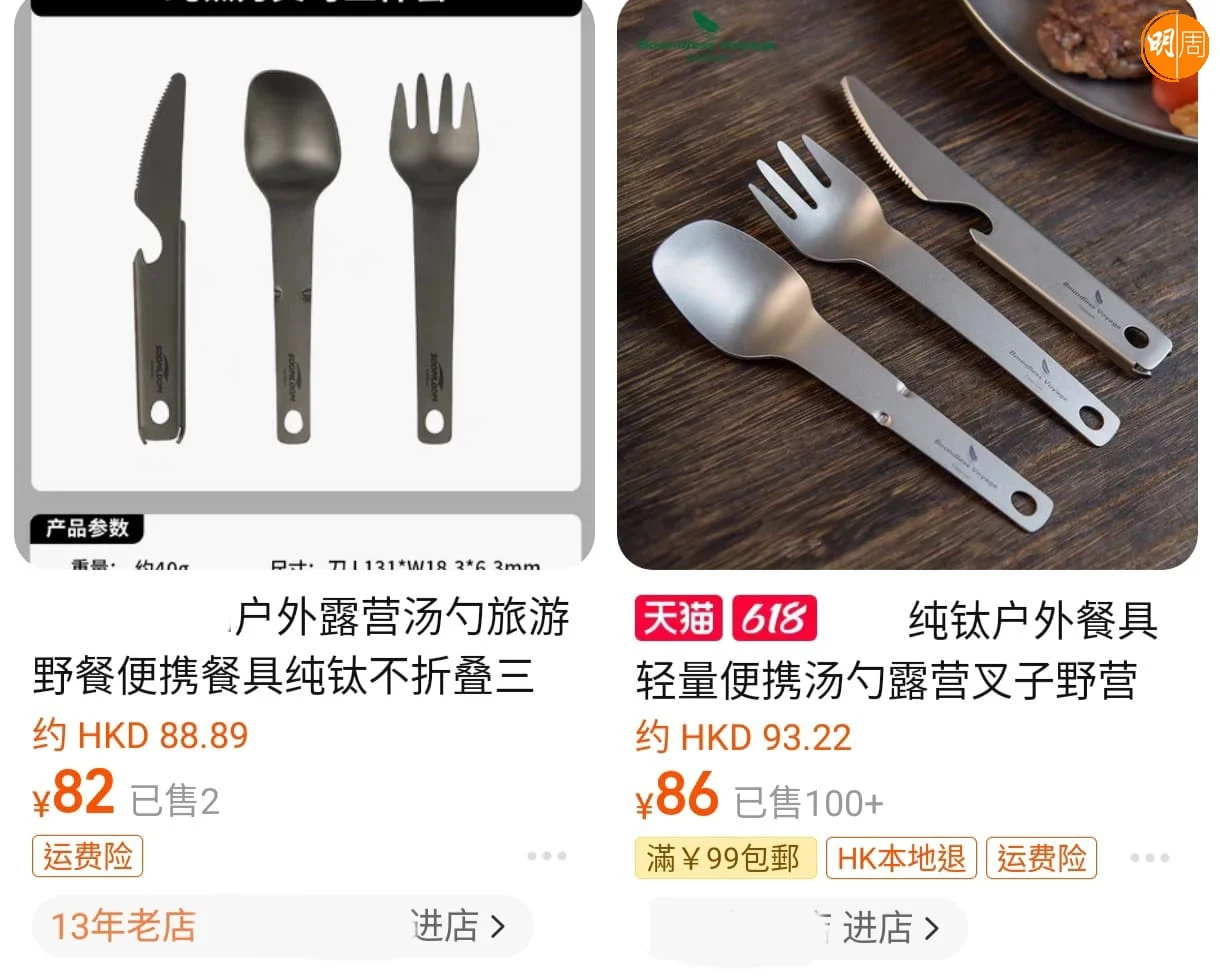
Task: Click the 13年老店 shop label
Action: 123,926
